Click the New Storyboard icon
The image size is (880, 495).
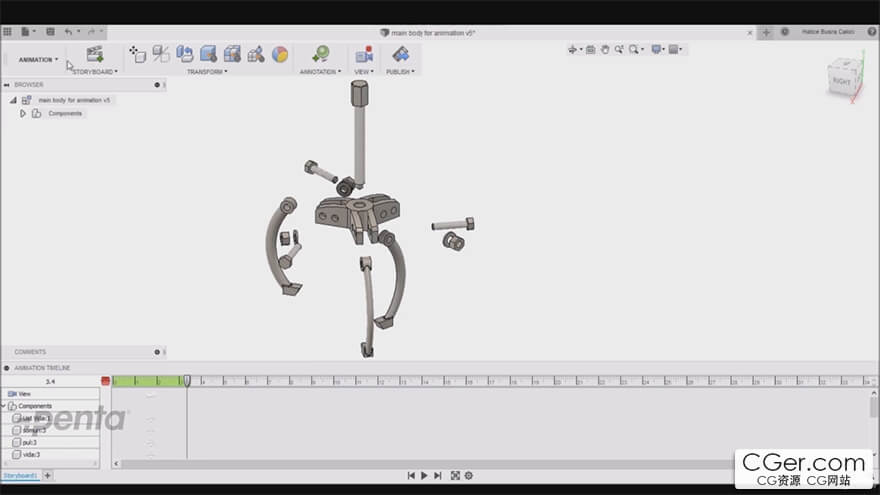pyautogui.click(x=95, y=54)
